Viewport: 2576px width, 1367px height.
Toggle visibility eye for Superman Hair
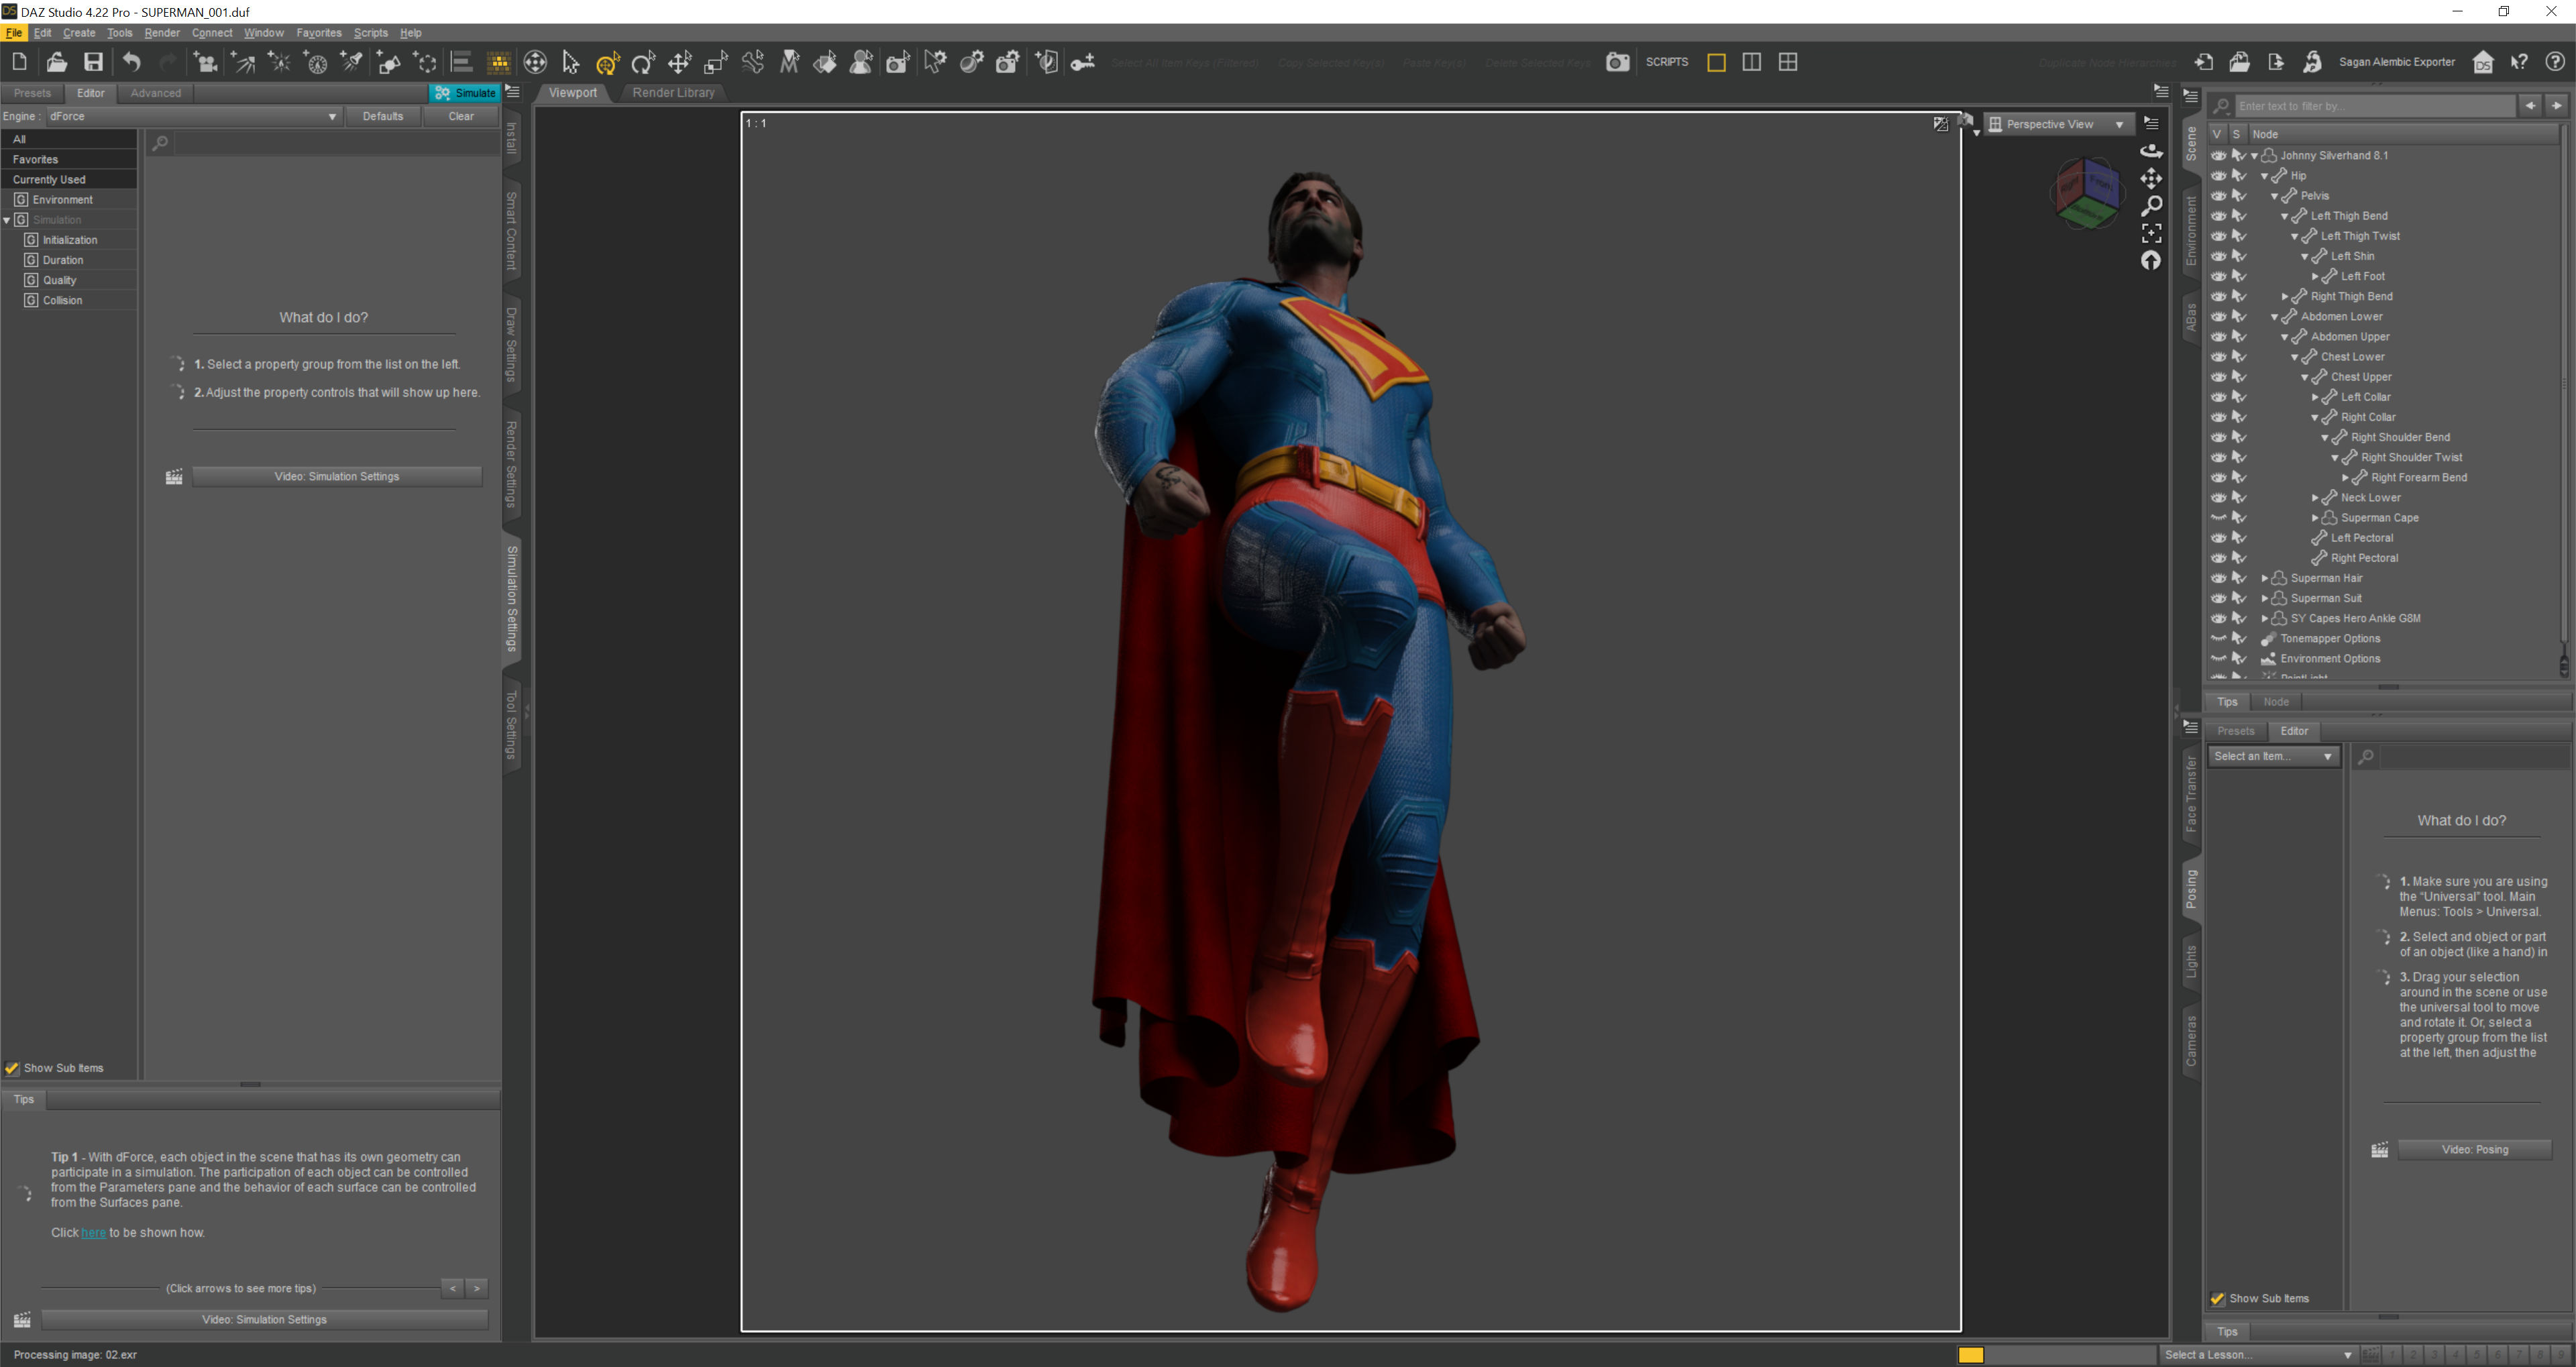(x=2218, y=578)
